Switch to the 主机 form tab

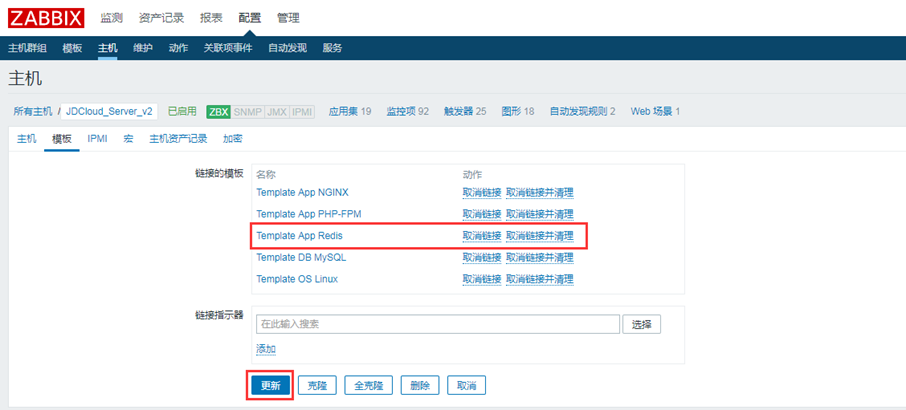click(x=27, y=139)
